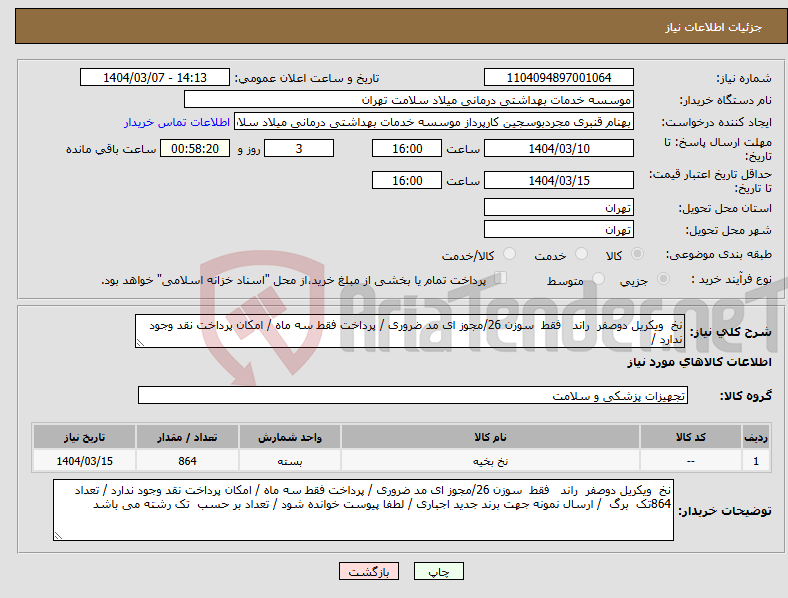
Task: Click the نام کالا column header
Action: click(490, 437)
